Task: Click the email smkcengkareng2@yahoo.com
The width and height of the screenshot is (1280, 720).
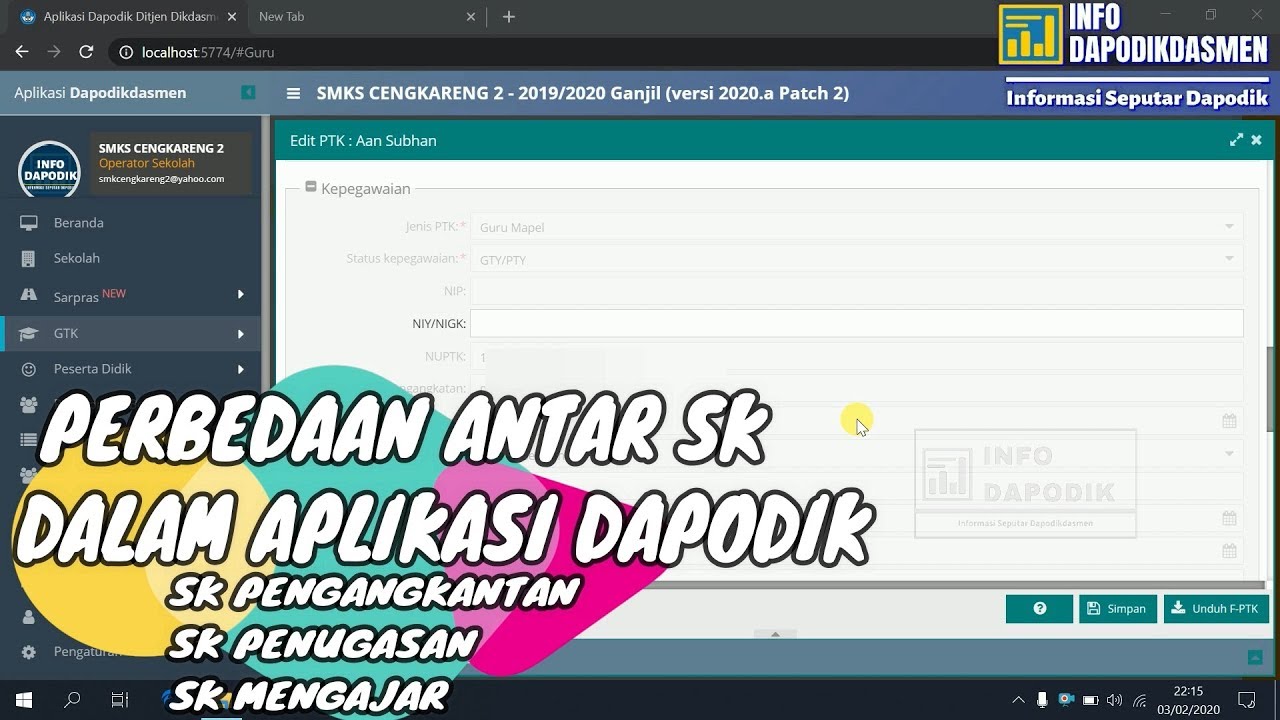Action: 161,179
